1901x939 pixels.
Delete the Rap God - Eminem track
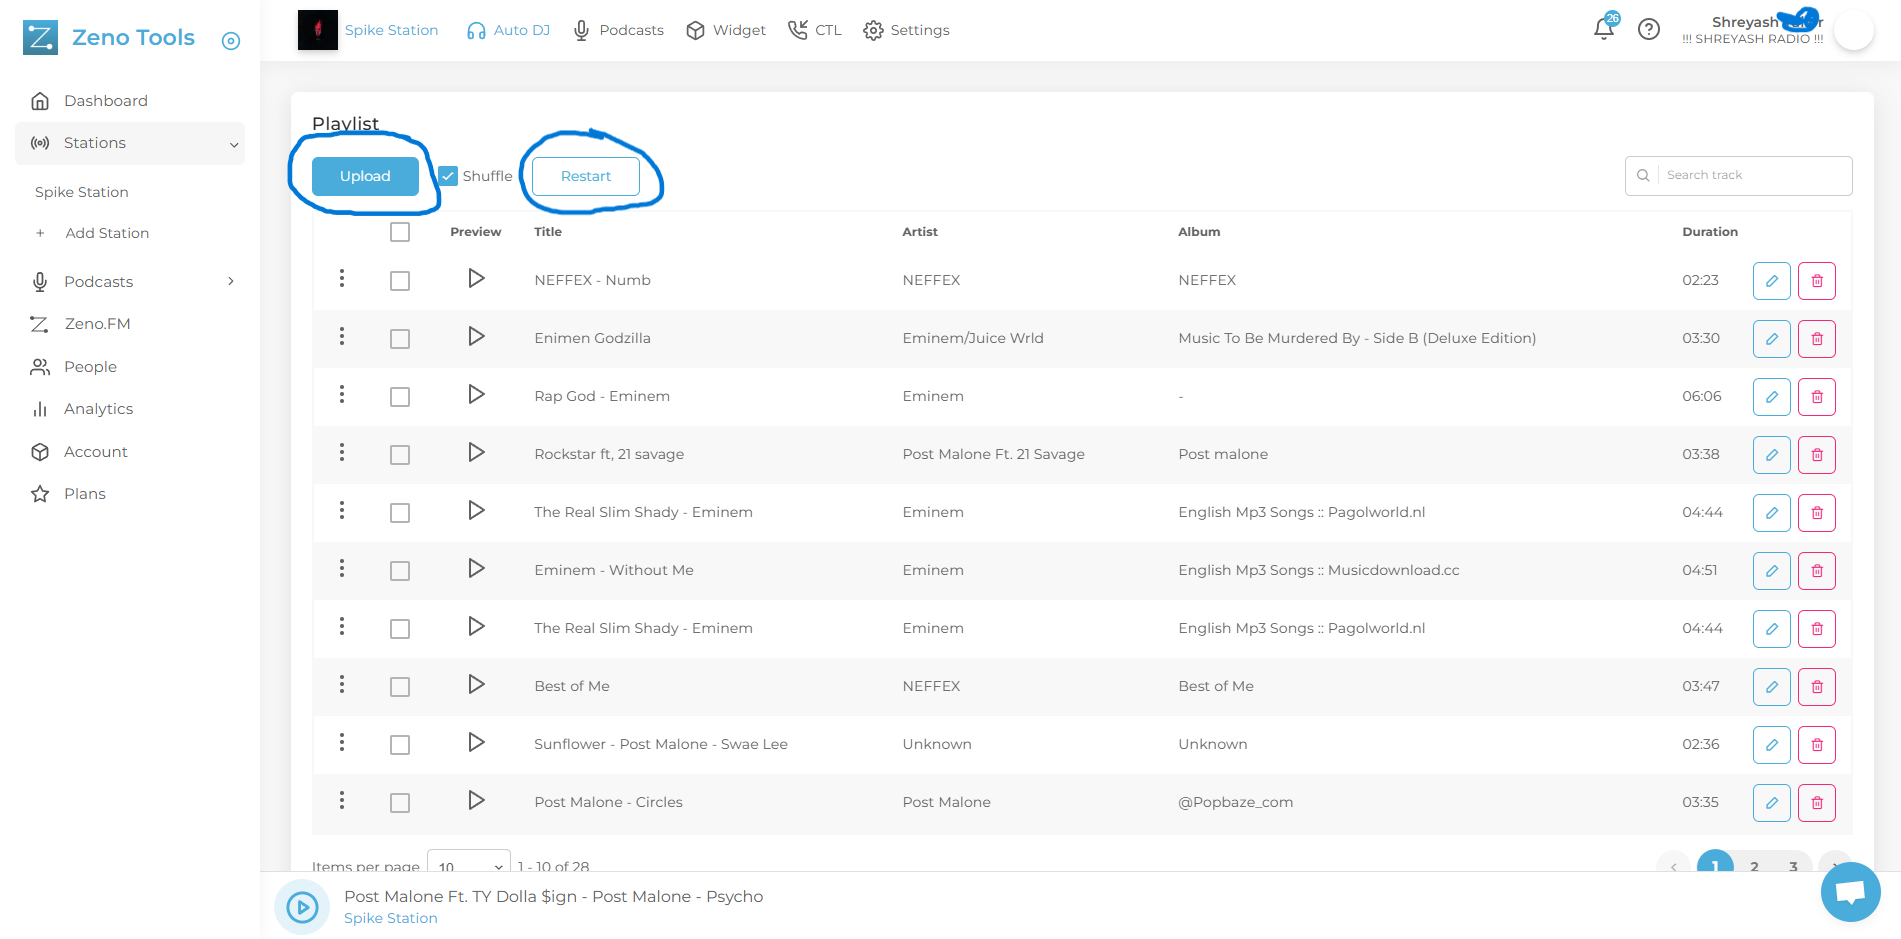pyautogui.click(x=1817, y=397)
